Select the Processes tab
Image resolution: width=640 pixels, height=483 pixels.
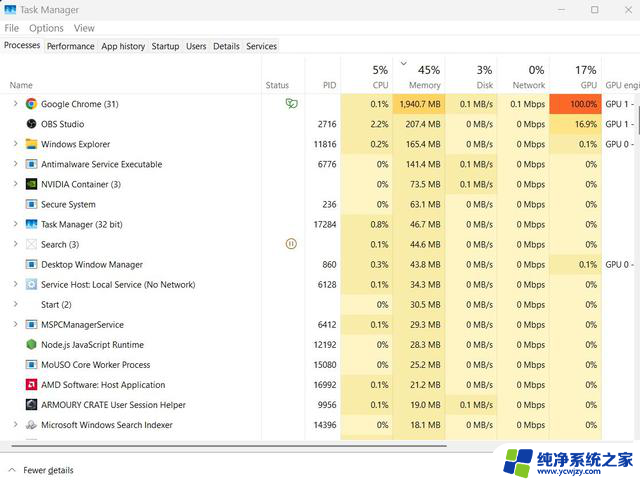(x=22, y=45)
